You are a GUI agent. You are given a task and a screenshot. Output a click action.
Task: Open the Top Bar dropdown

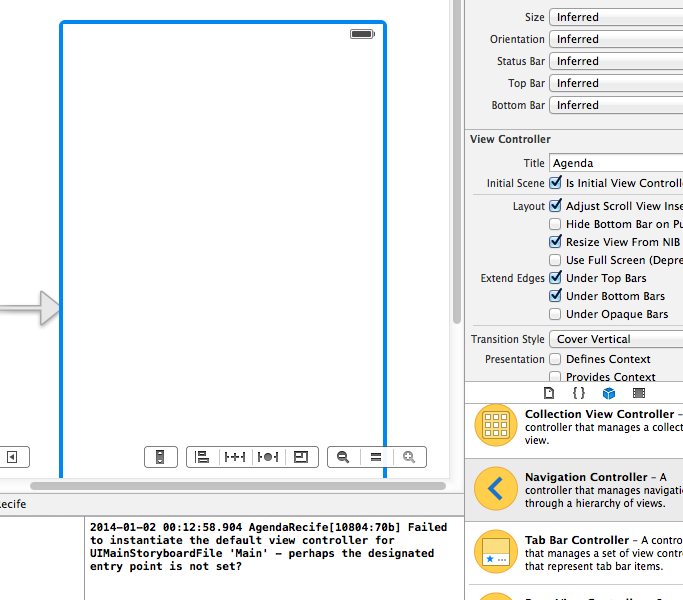pyautogui.click(x=616, y=83)
